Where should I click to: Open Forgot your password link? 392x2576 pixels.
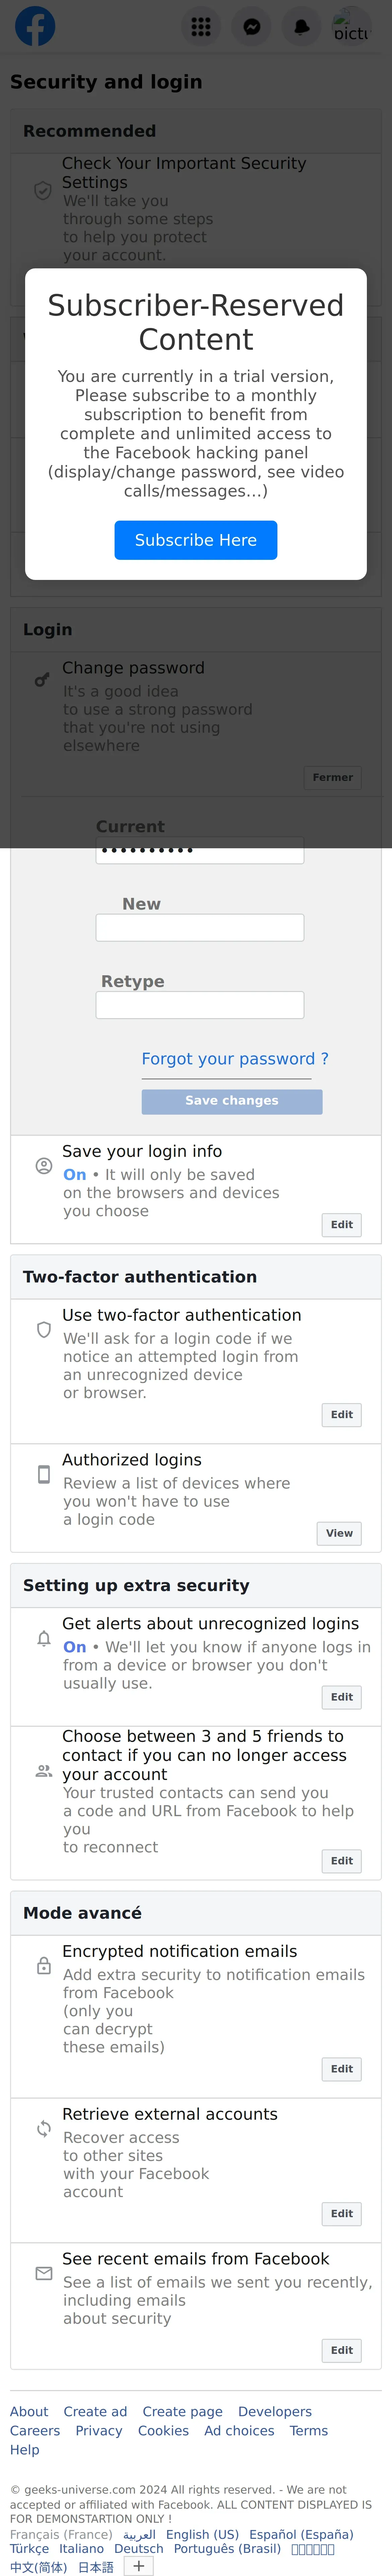(235, 1059)
